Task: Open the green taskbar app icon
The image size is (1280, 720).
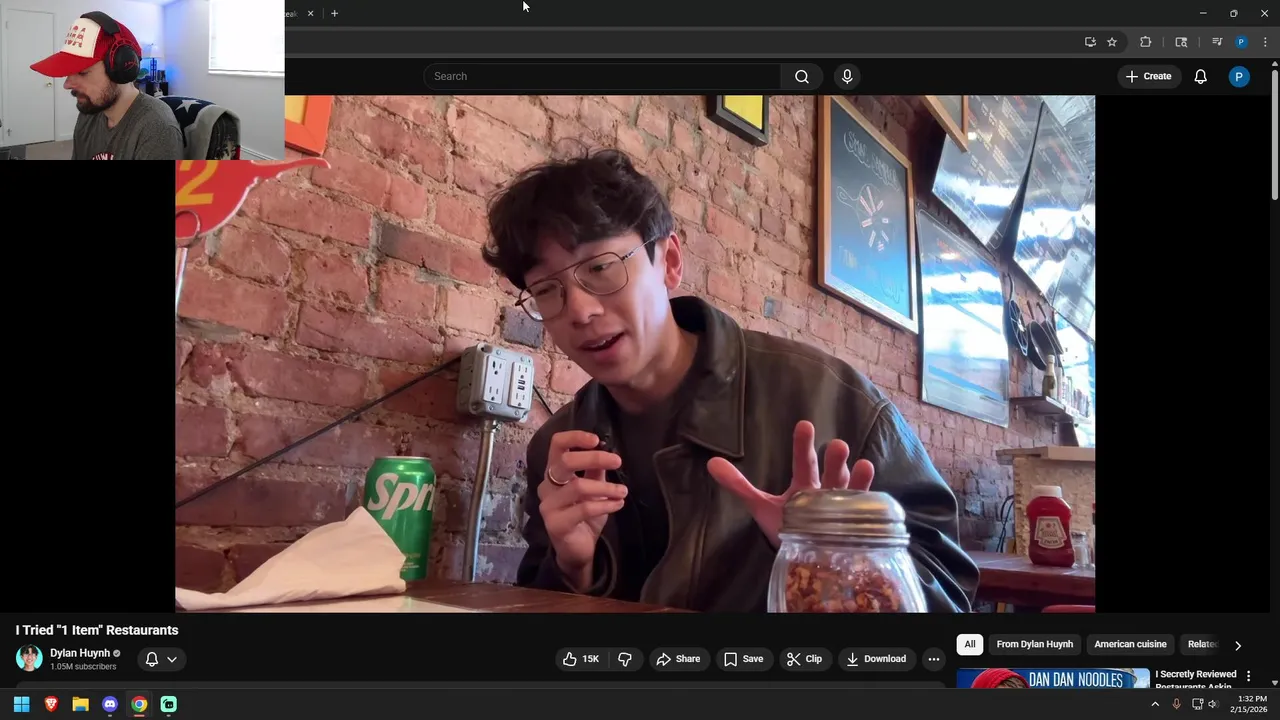Action: click(169, 704)
